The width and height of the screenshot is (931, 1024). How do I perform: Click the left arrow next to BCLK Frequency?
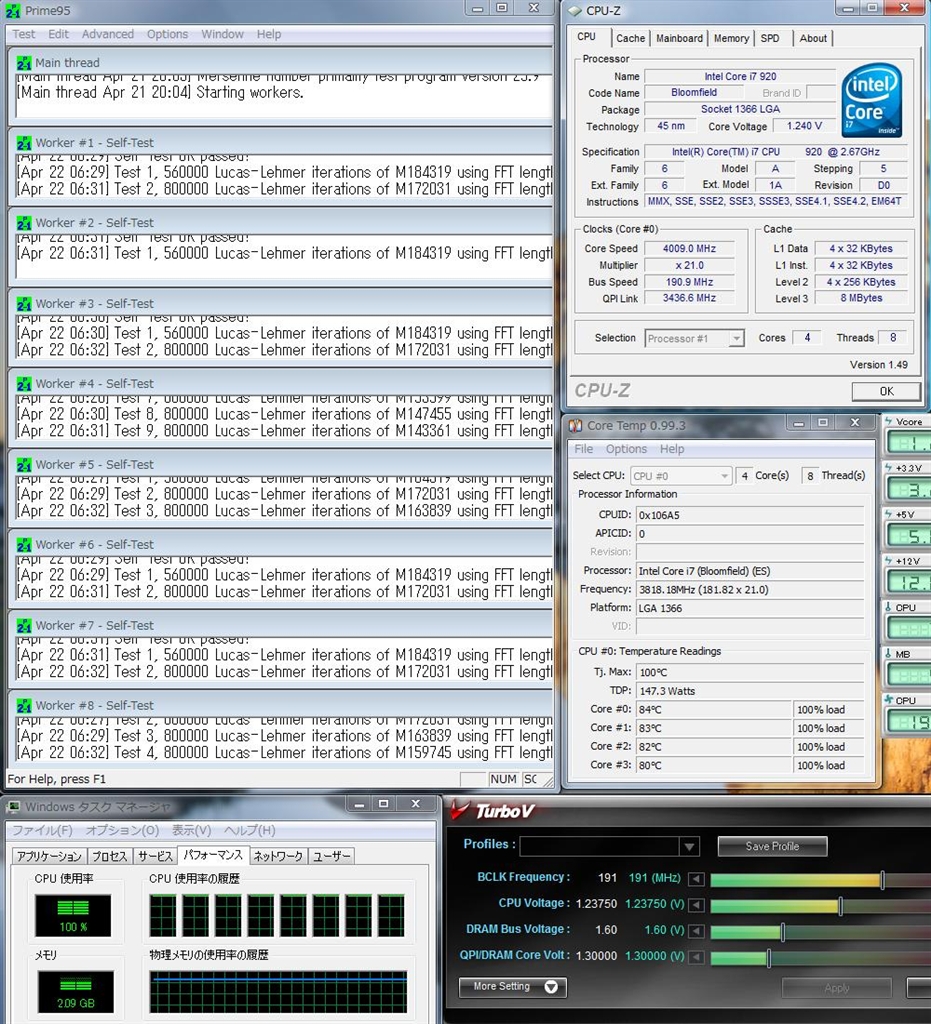pyautogui.click(x=696, y=880)
